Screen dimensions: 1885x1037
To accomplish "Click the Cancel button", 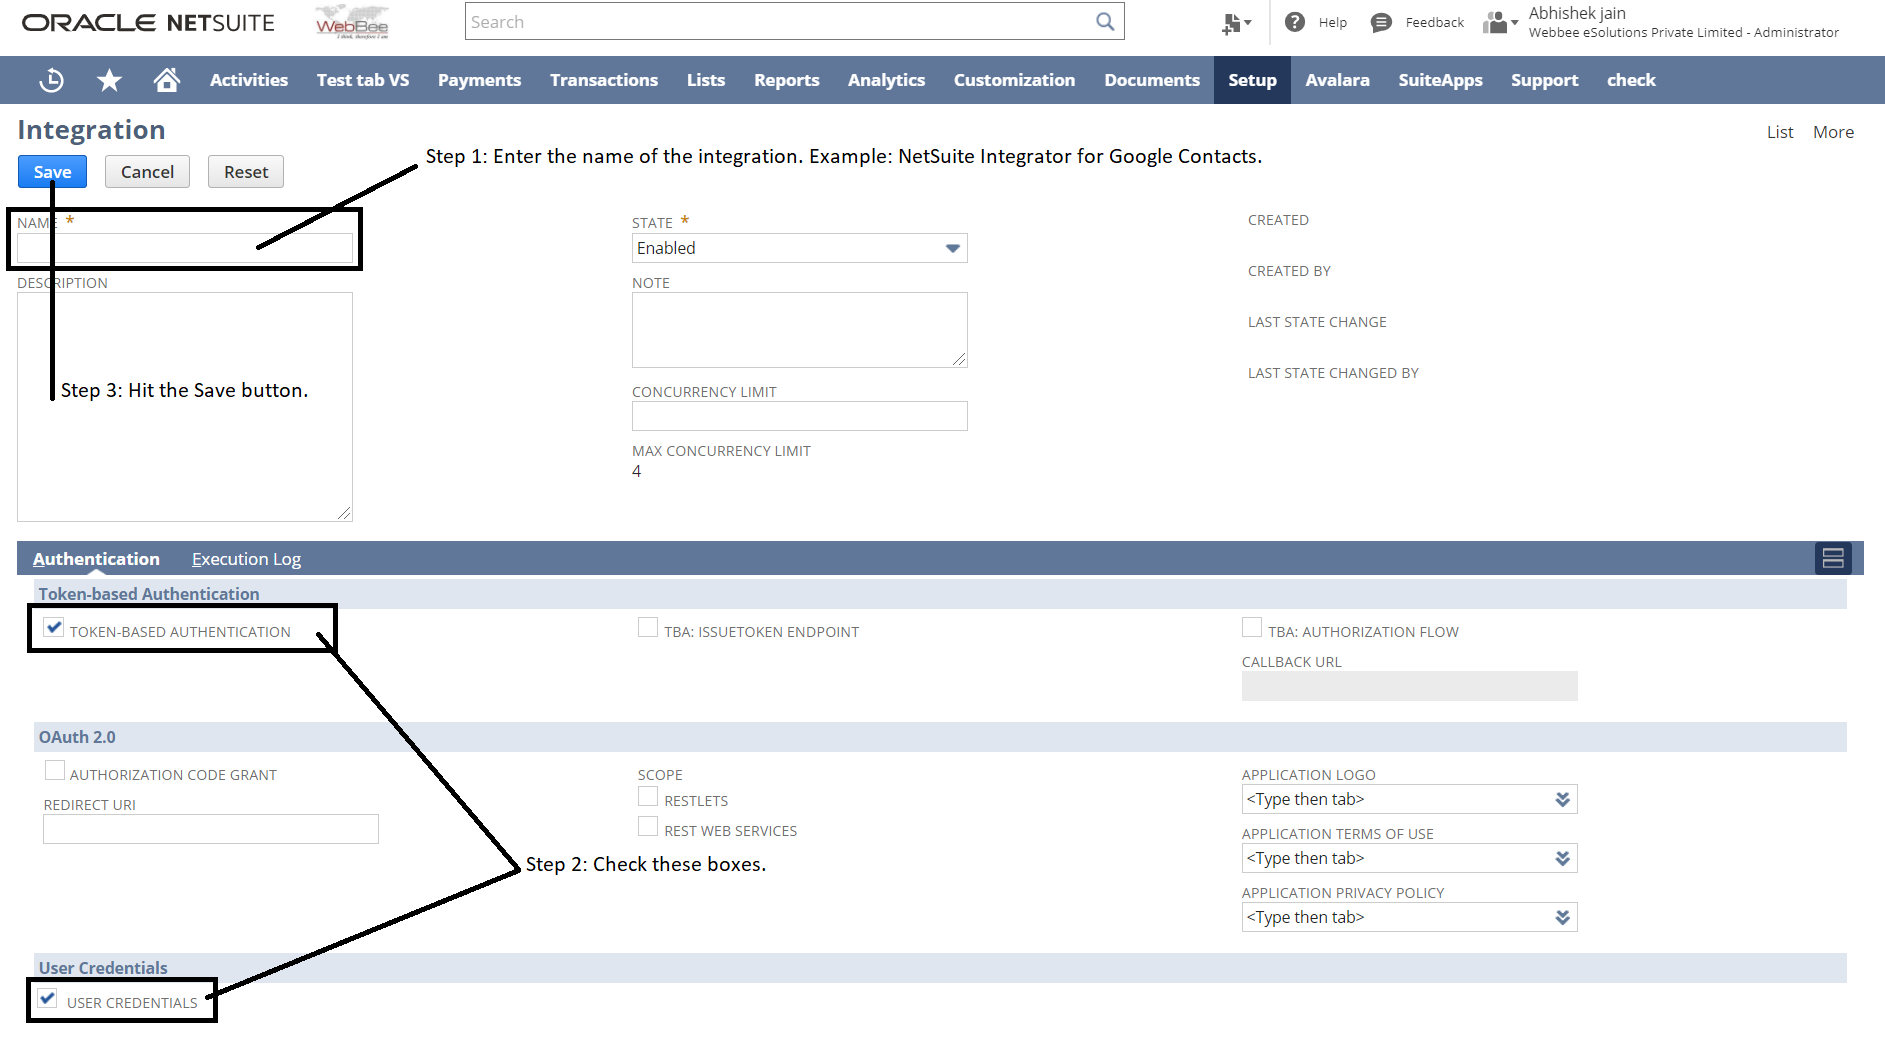I will click(x=147, y=172).
